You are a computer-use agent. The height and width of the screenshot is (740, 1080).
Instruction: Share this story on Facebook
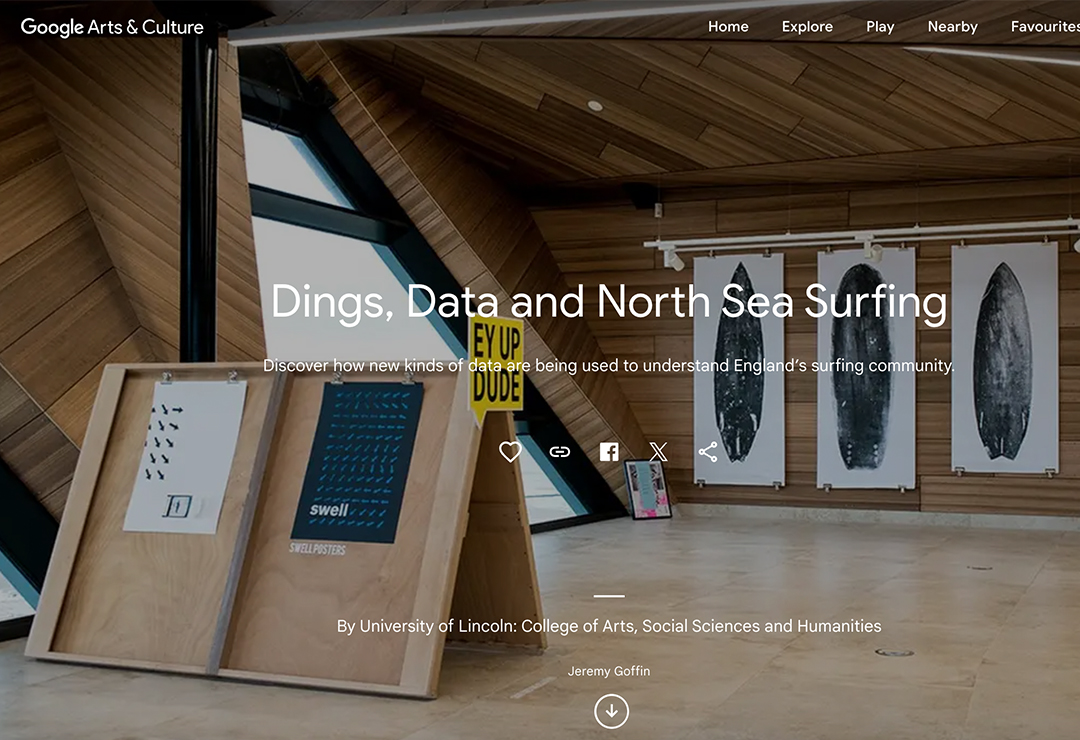[x=609, y=452]
